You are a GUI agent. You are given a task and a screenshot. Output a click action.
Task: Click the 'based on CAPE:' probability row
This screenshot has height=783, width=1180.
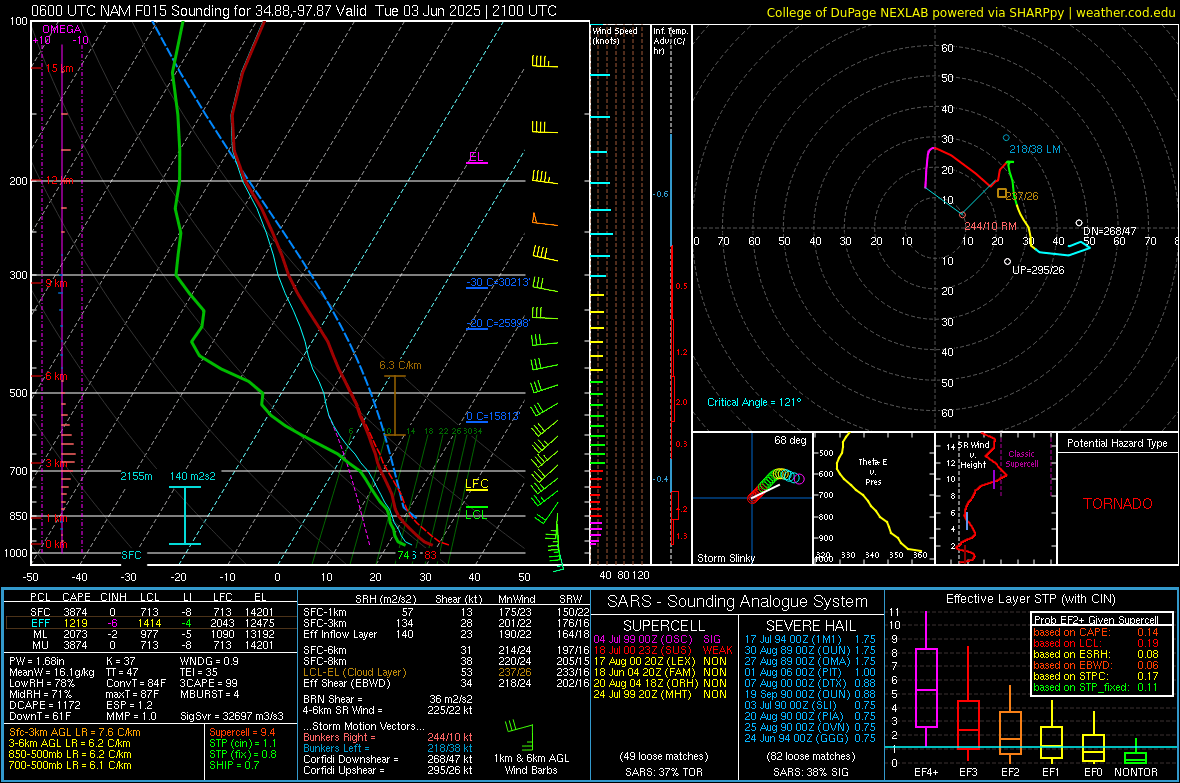pyautogui.click(x=1096, y=632)
